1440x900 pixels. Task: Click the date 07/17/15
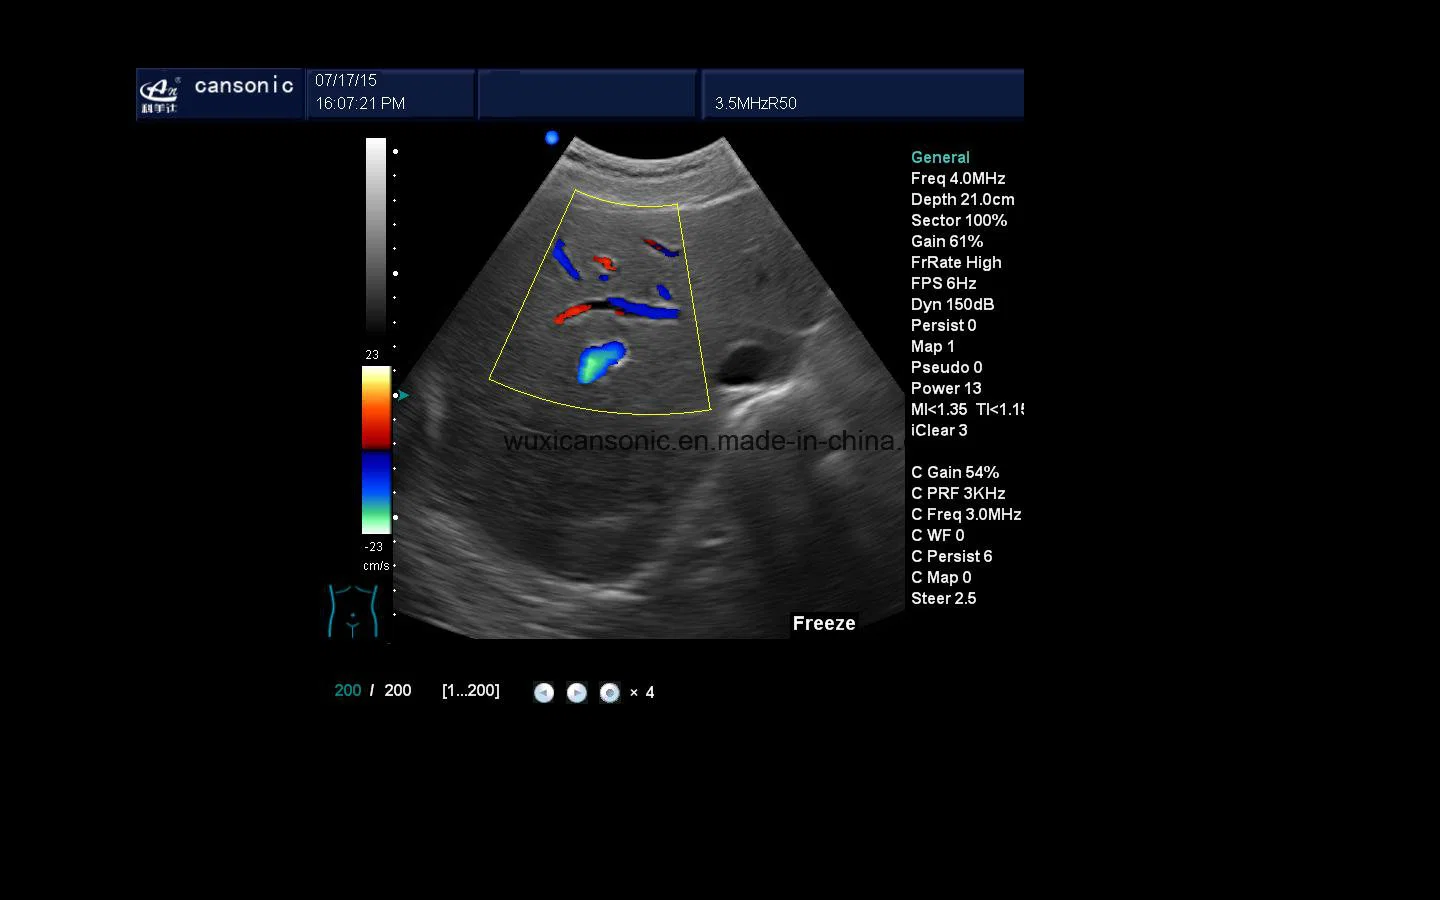click(346, 80)
